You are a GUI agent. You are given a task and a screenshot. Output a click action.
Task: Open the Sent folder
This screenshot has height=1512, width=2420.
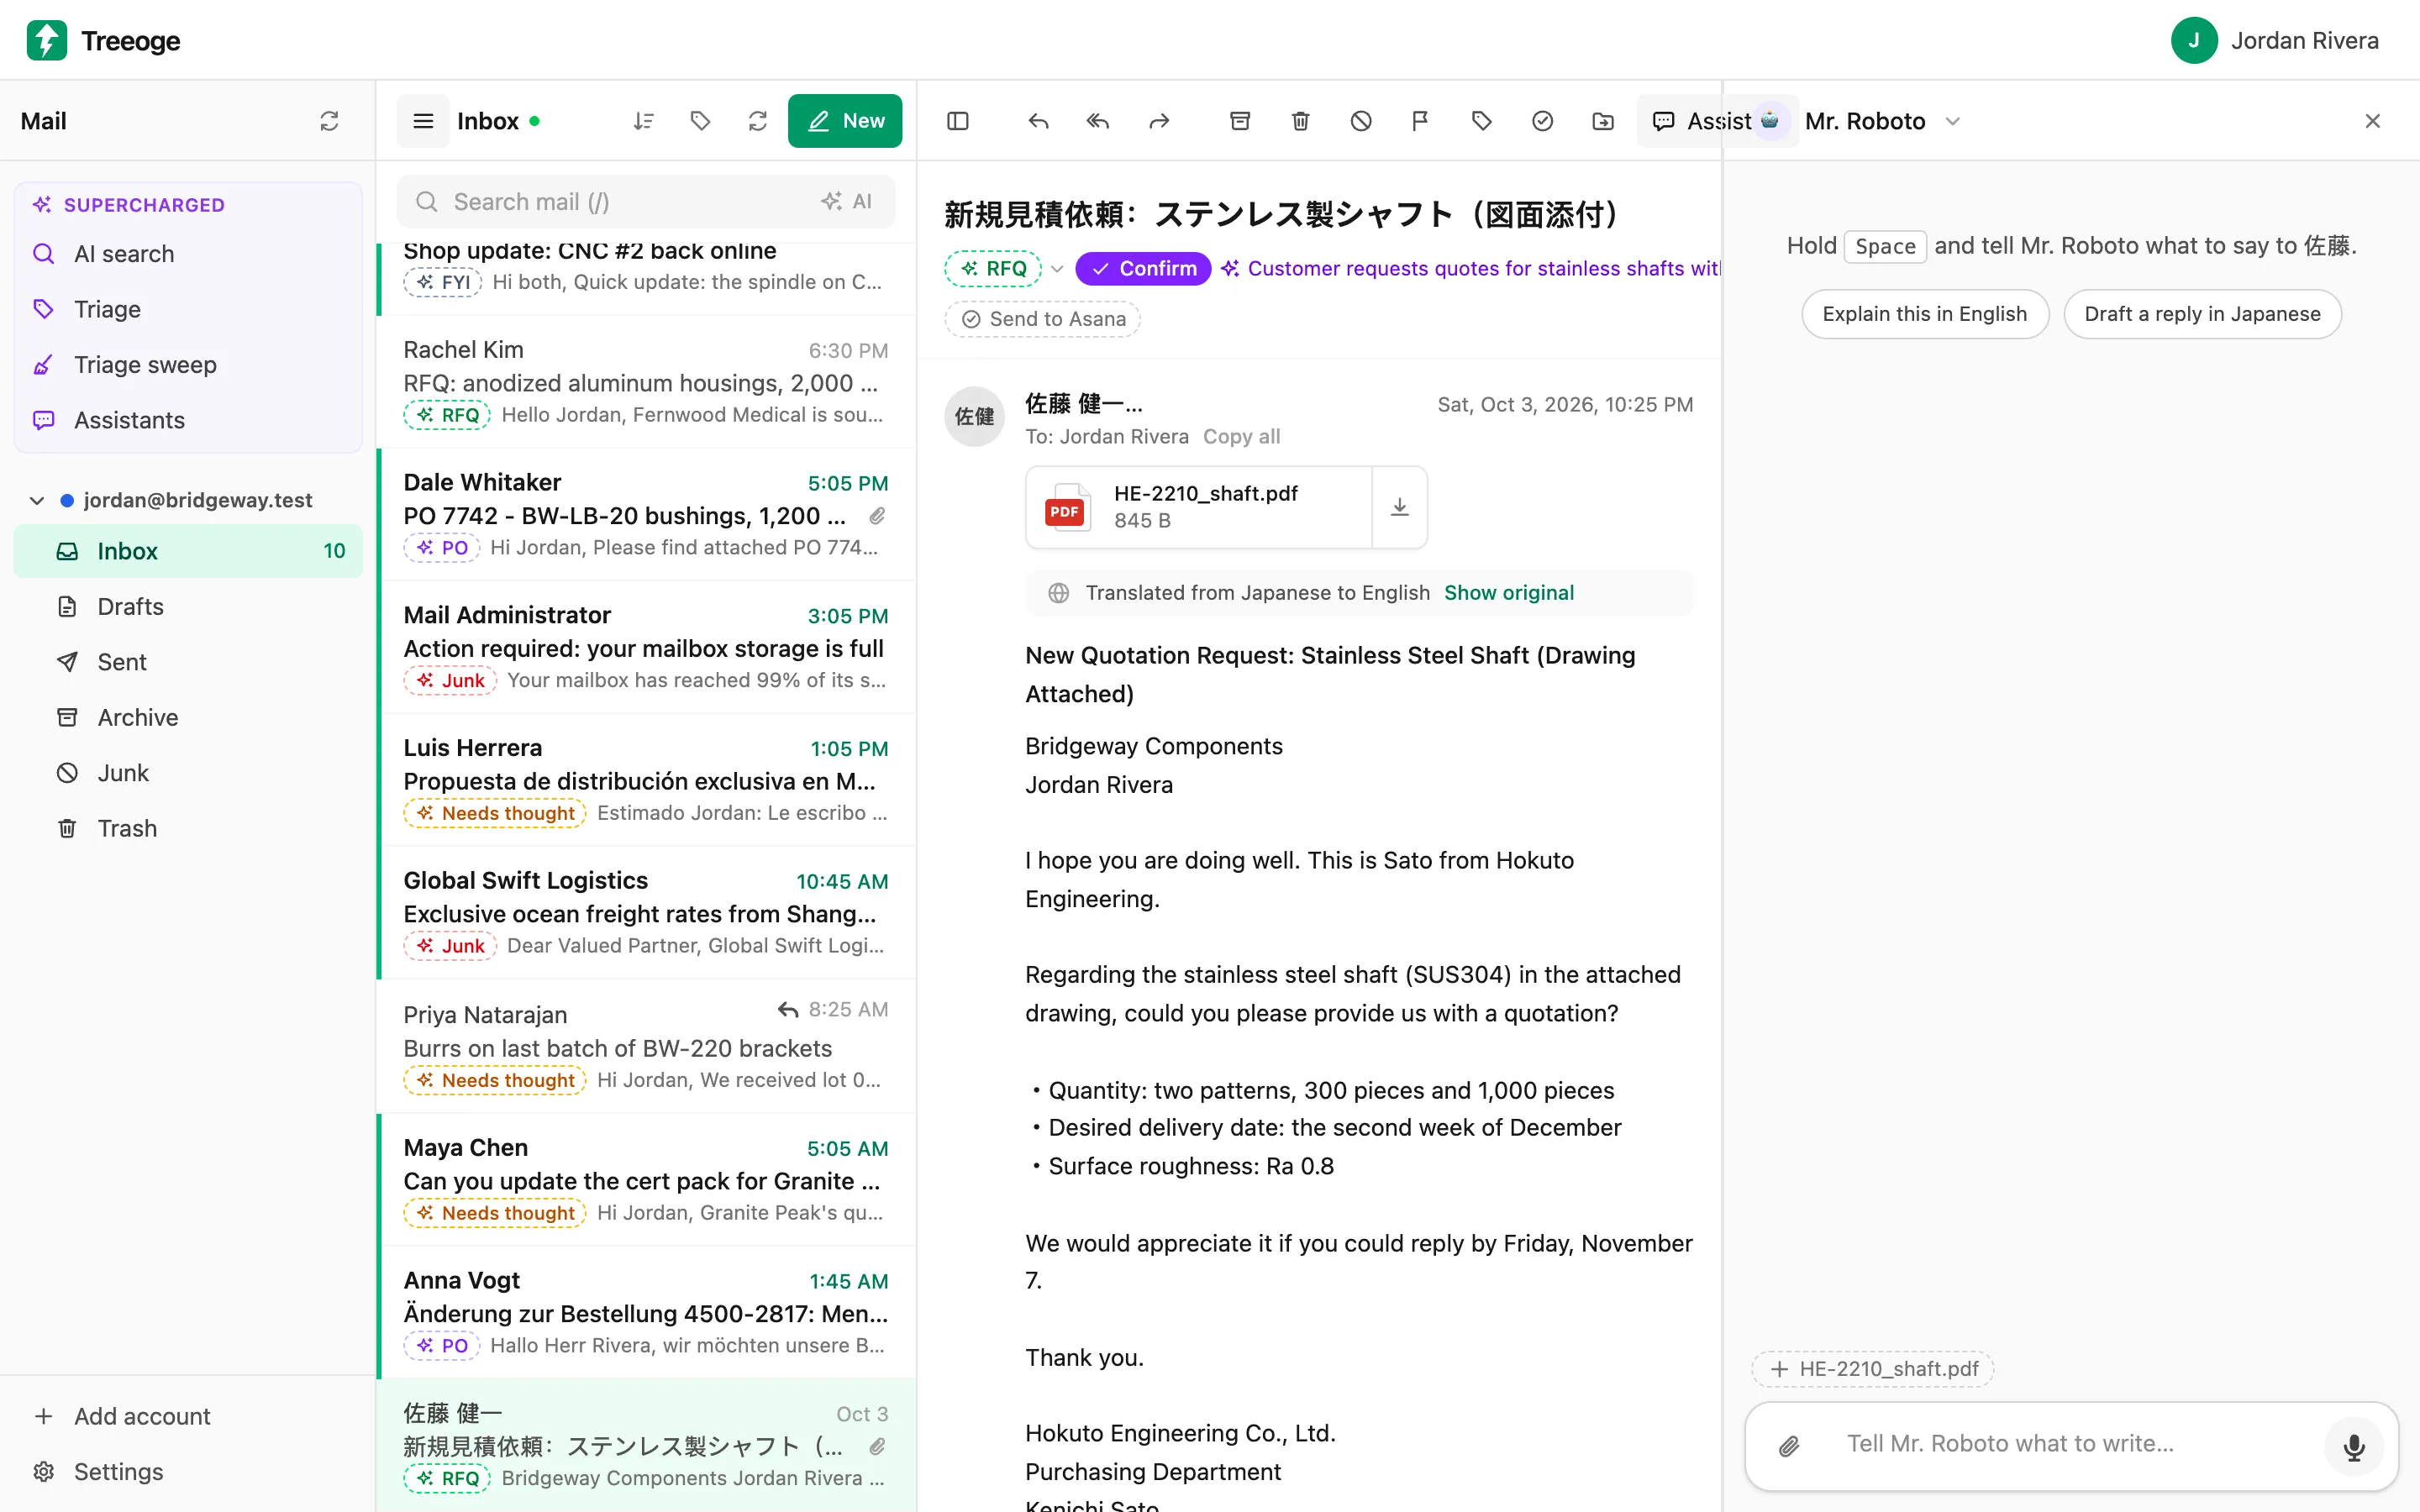(x=188, y=662)
